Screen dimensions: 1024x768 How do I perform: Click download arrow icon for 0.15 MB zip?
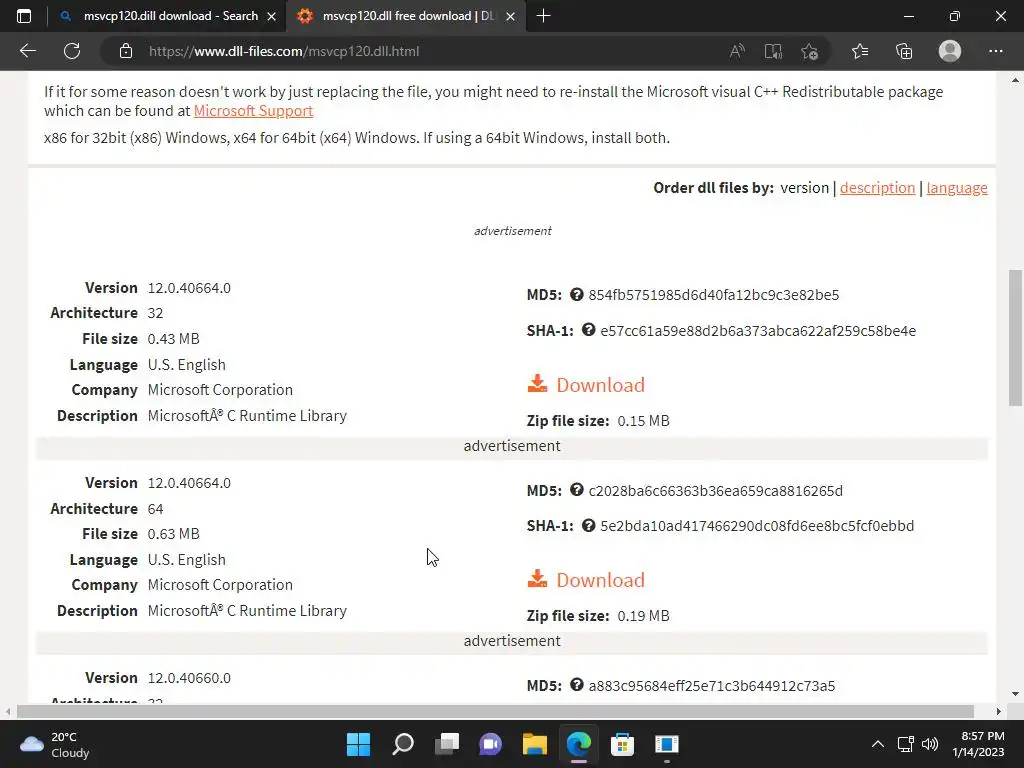point(537,383)
